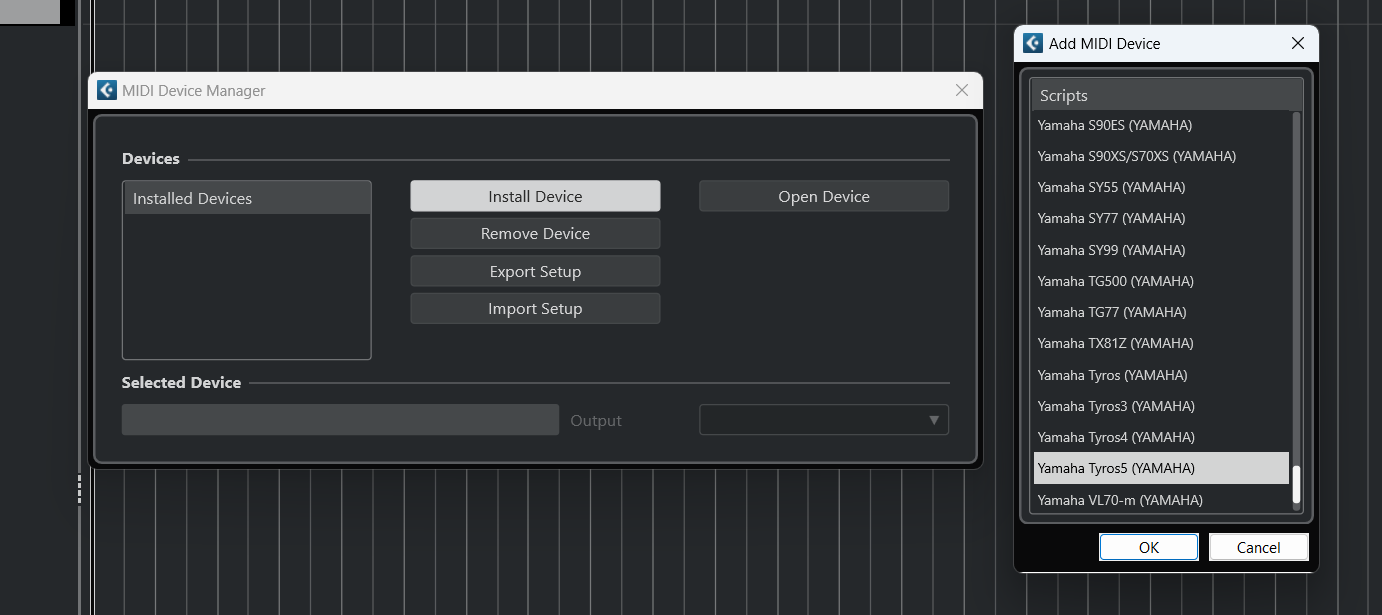Confirm with OK in Add MIDI Device

coord(1149,547)
